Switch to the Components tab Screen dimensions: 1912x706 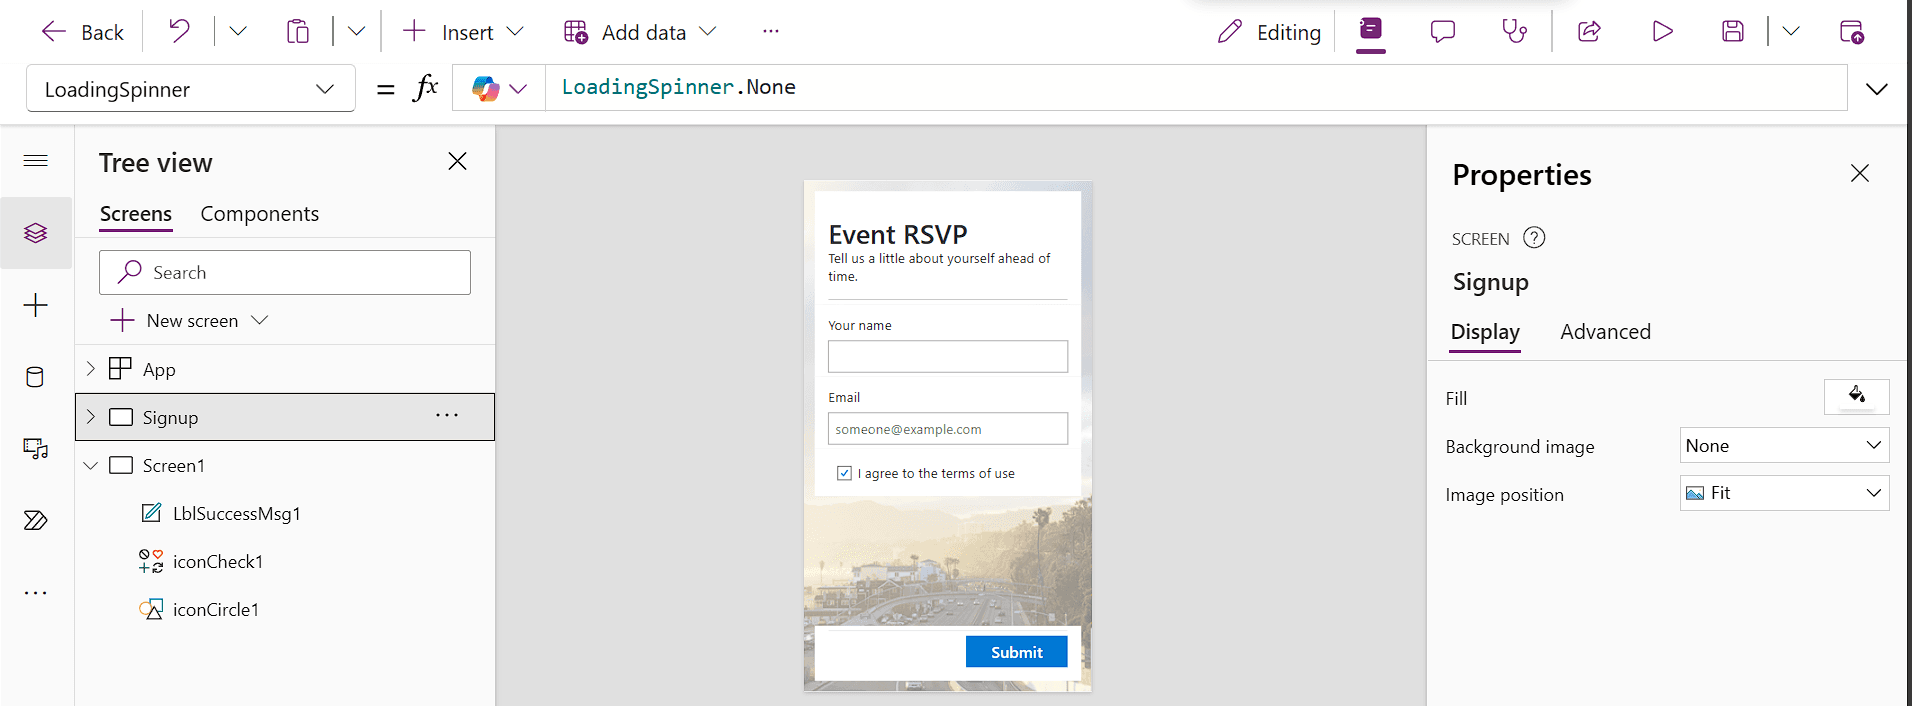(259, 214)
